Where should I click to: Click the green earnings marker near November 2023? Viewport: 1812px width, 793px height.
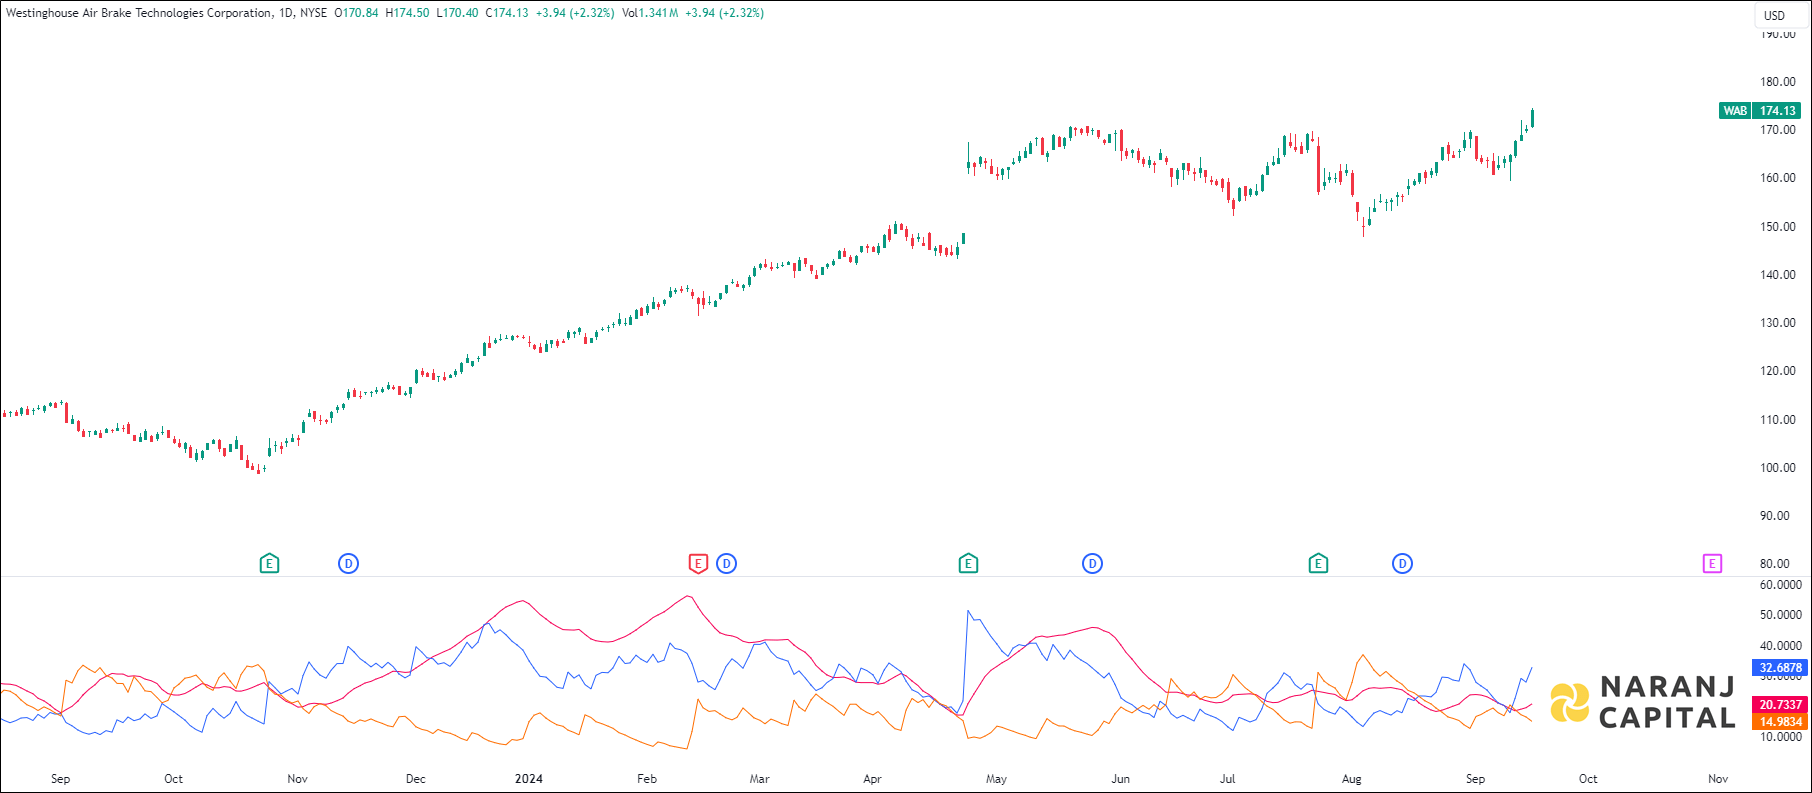tap(269, 564)
